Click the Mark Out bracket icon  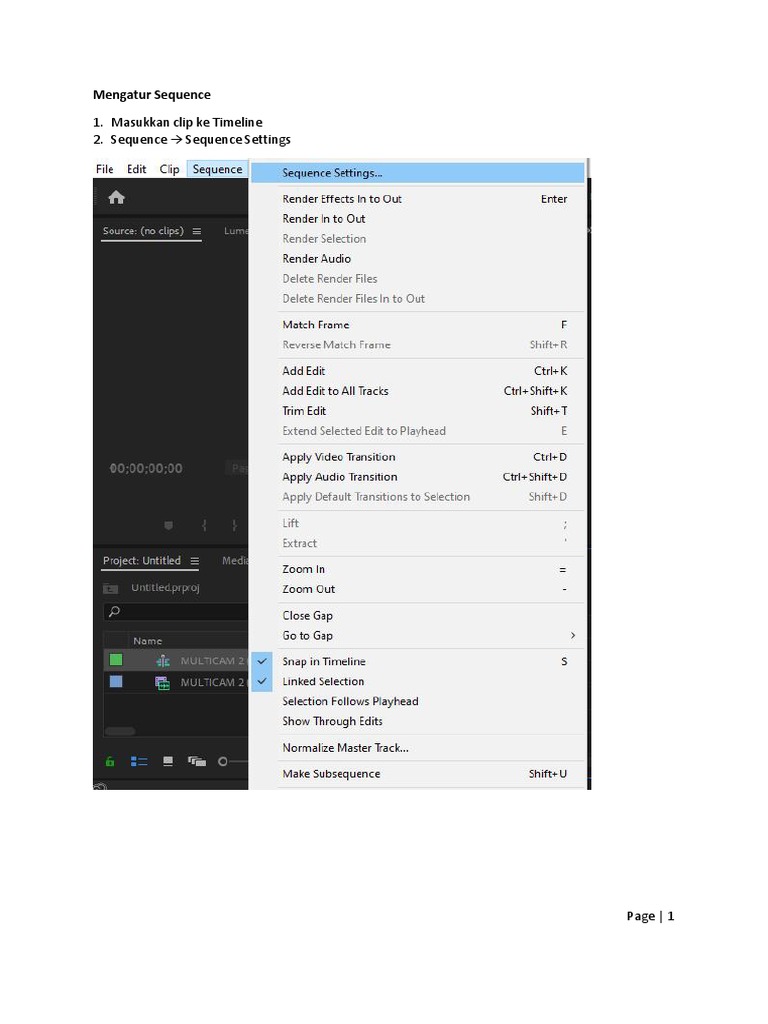[x=234, y=525]
